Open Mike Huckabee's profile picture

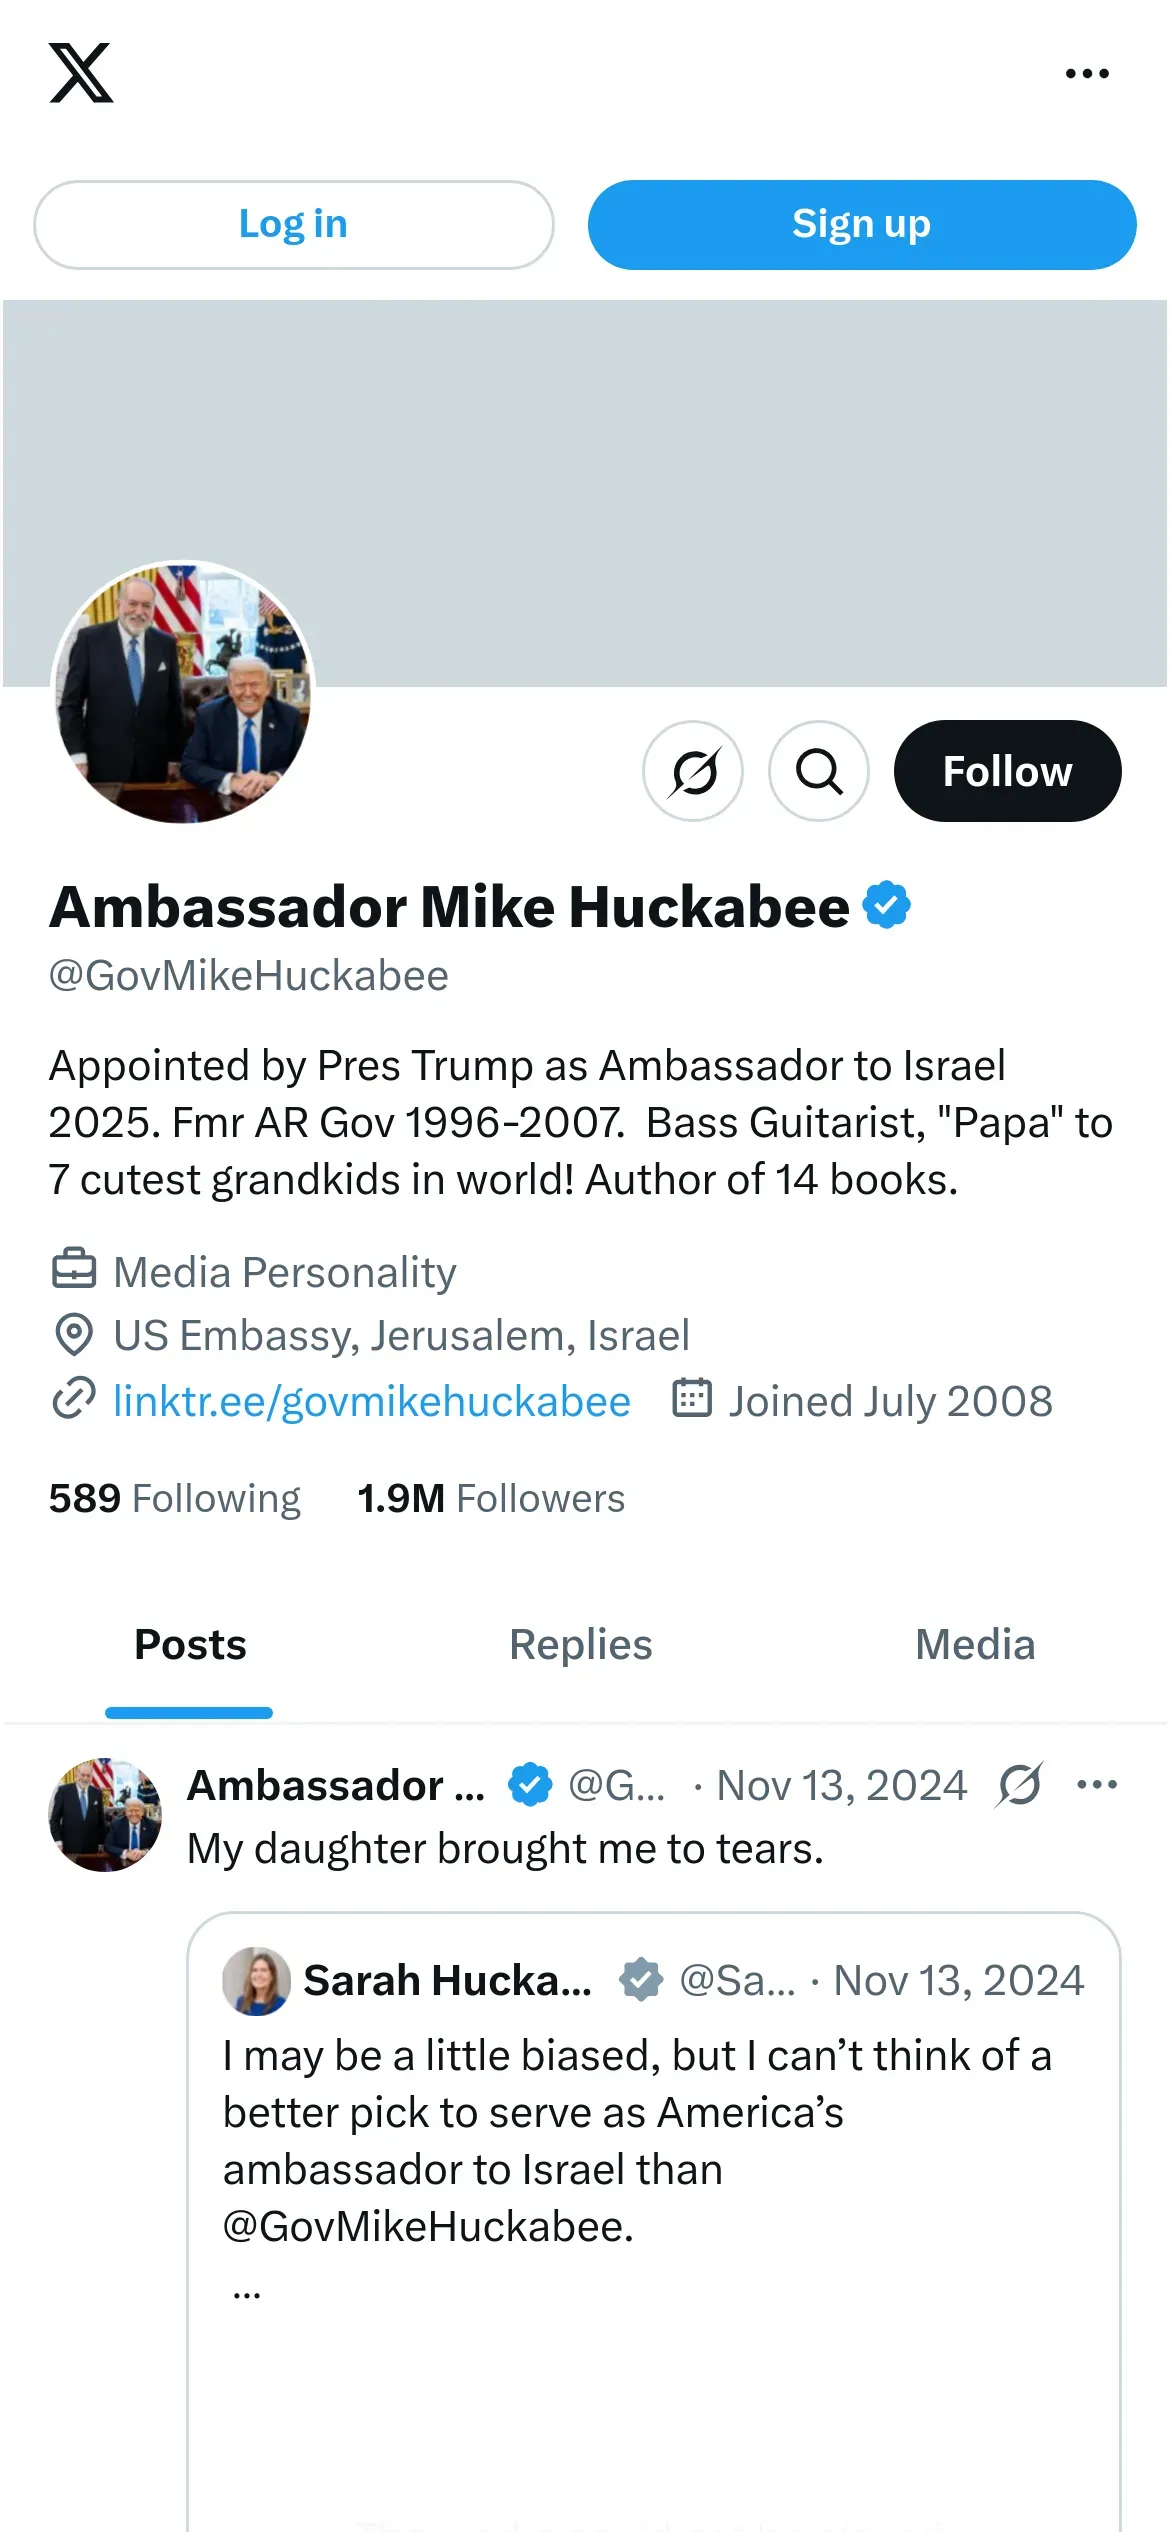click(x=183, y=692)
